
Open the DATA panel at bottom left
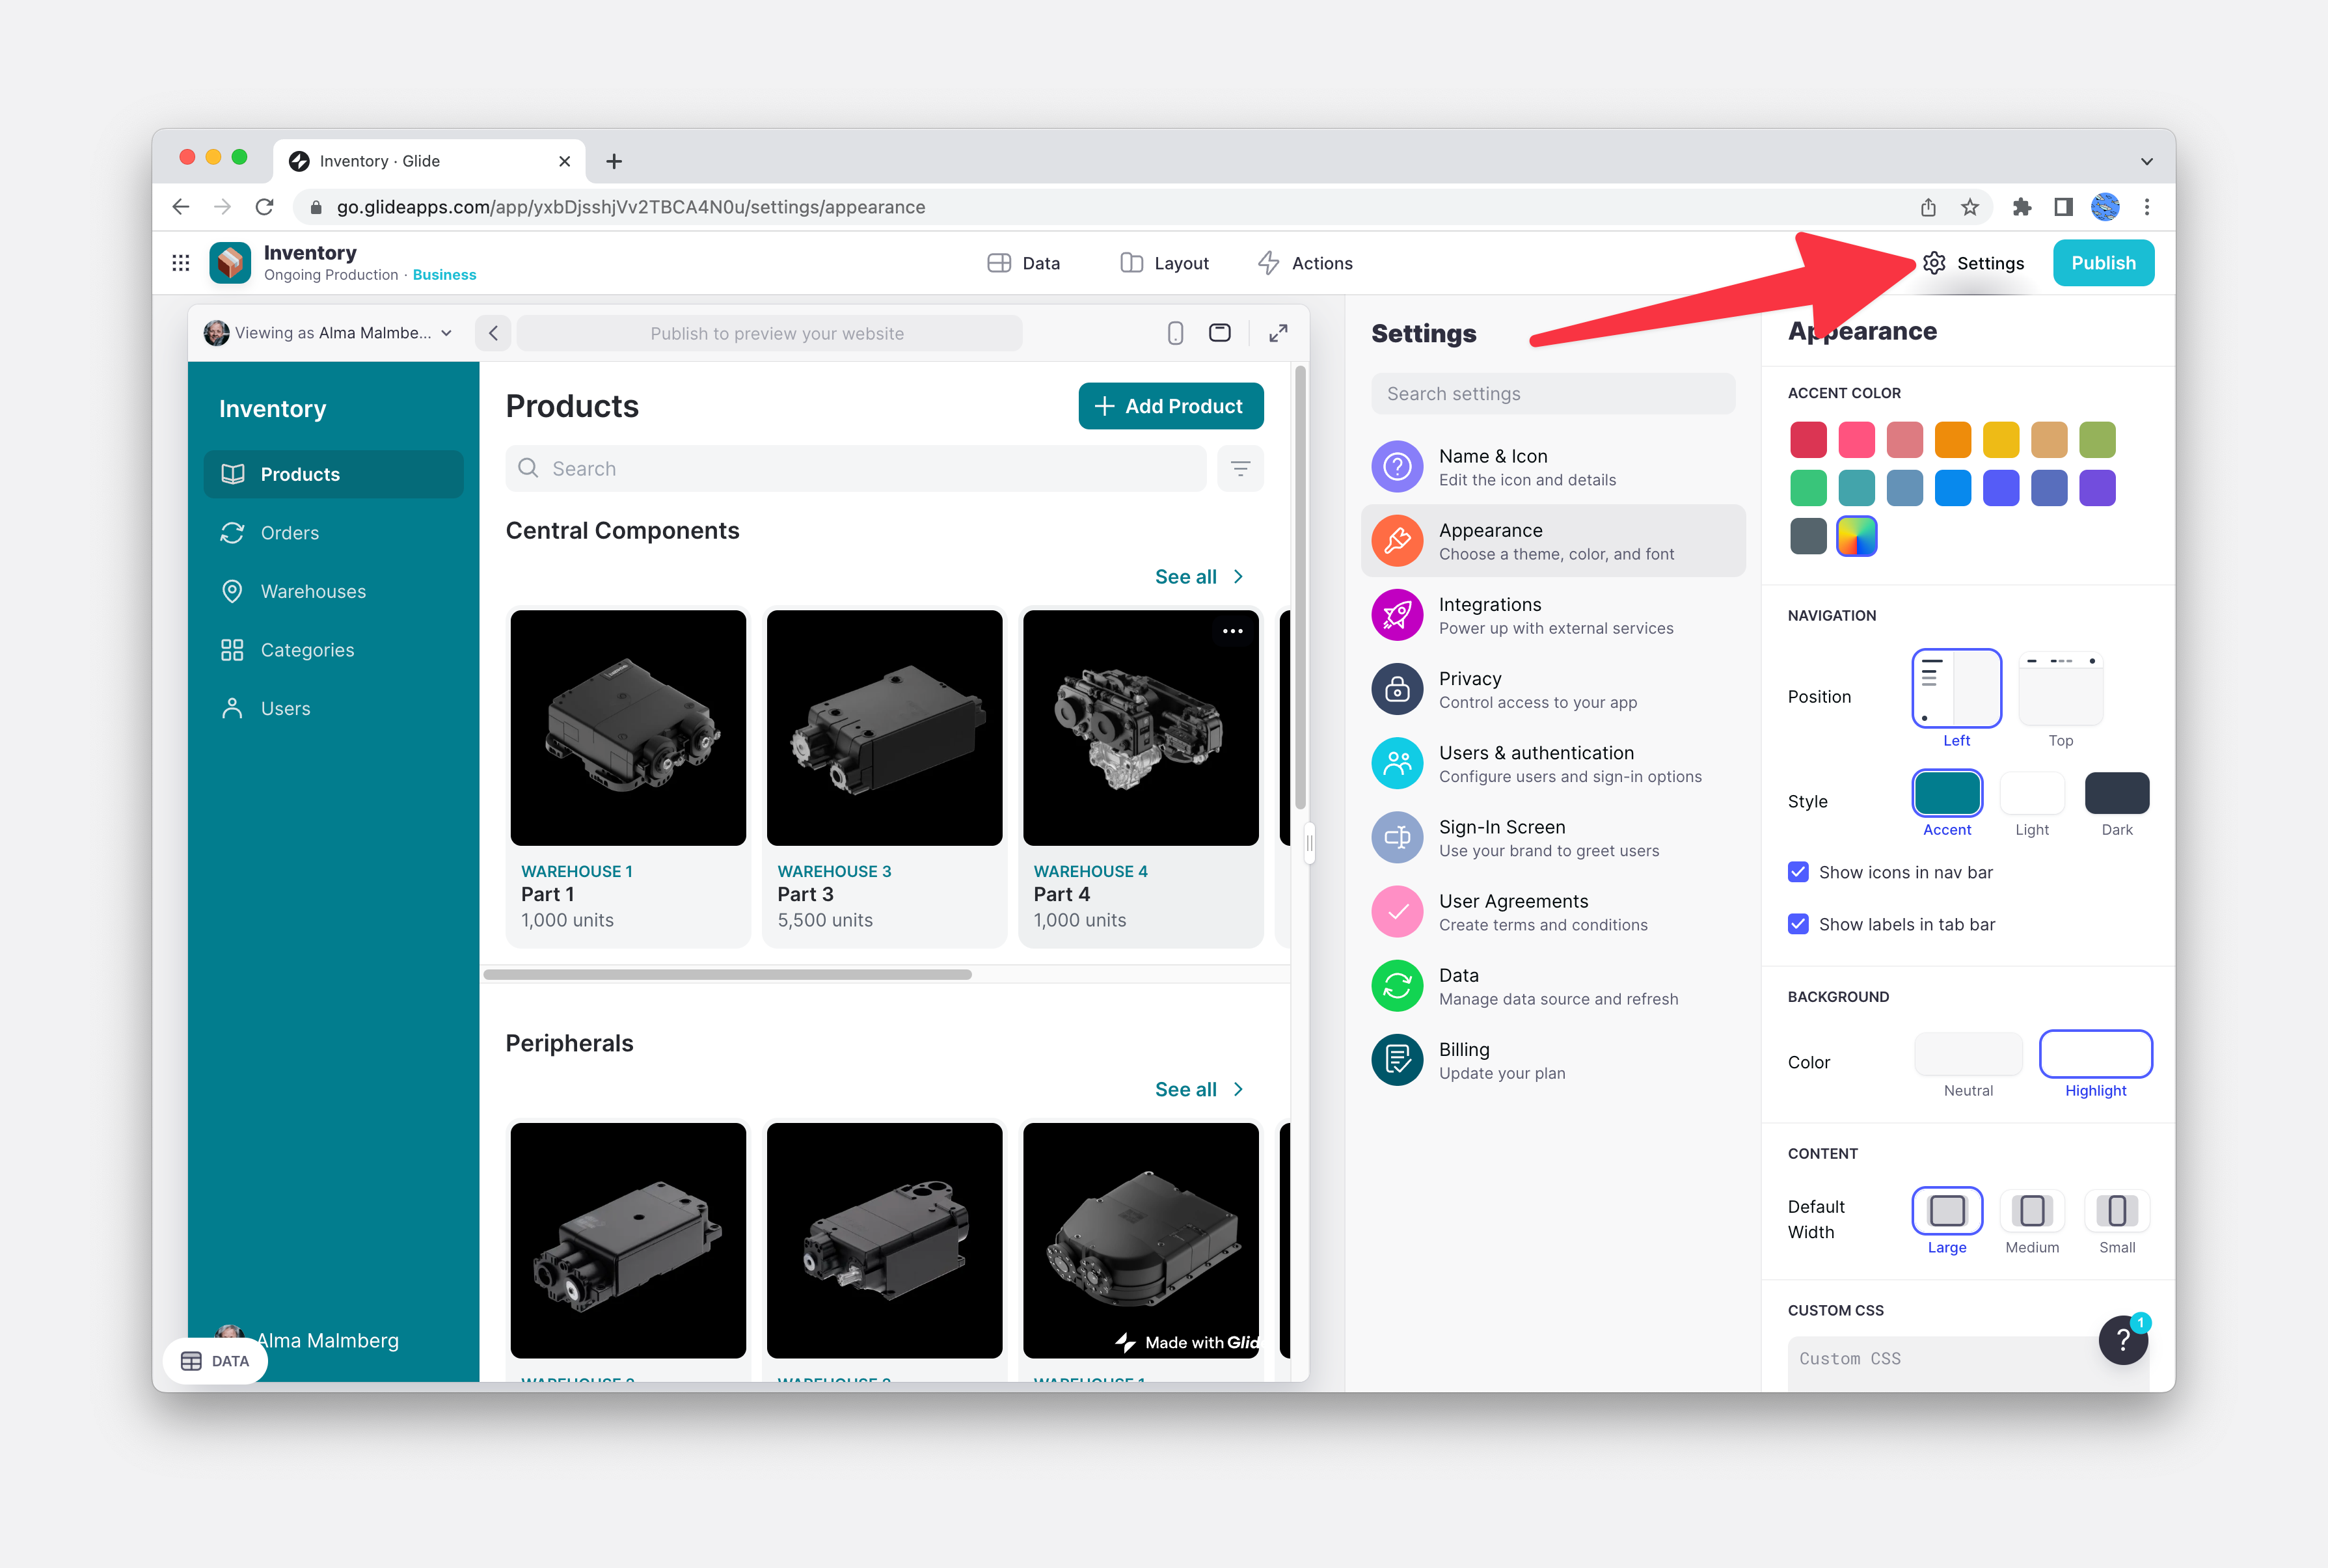pyautogui.click(x=214, y=1360)
